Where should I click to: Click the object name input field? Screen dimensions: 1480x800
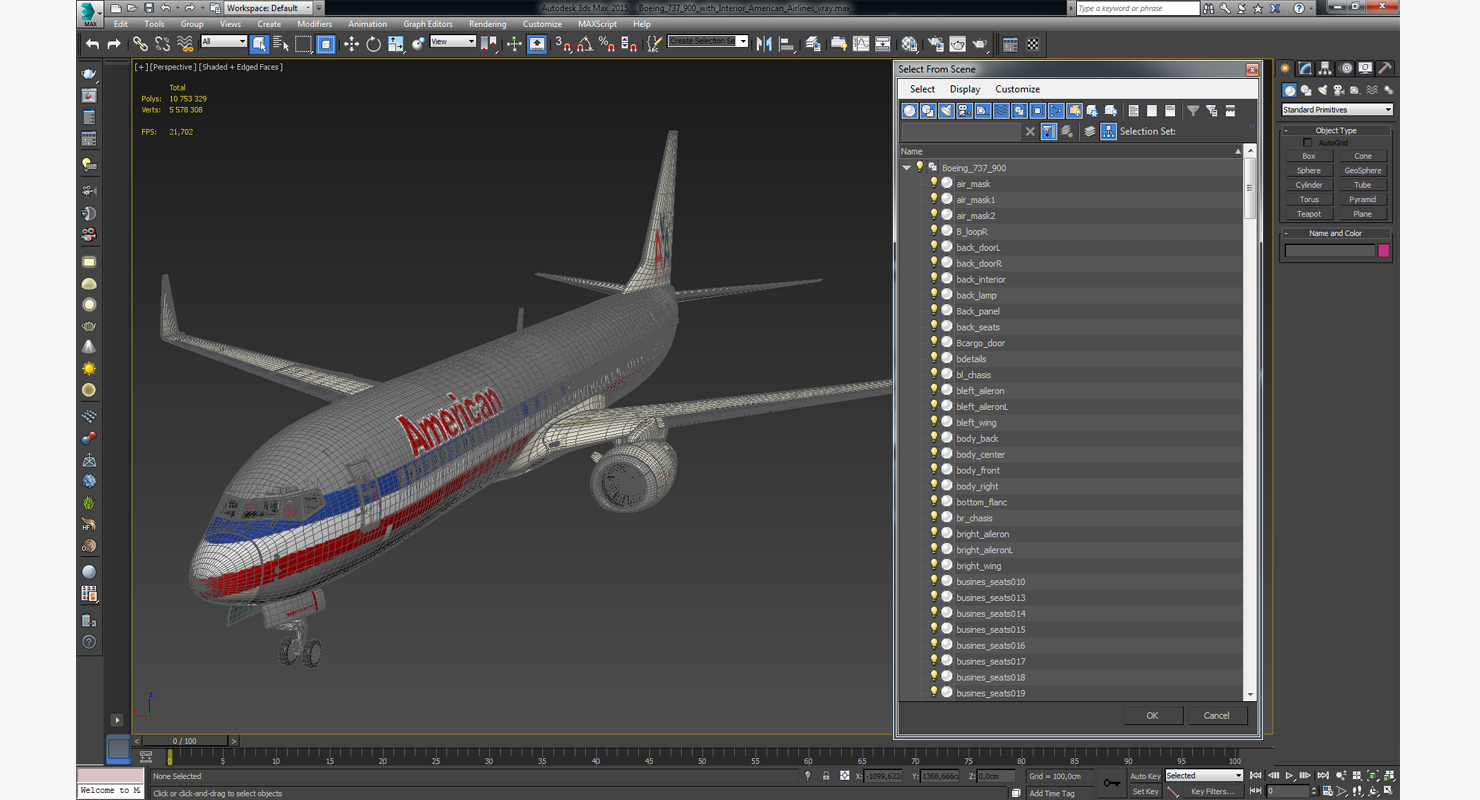pyautogui.click(x=1330, y=251)
